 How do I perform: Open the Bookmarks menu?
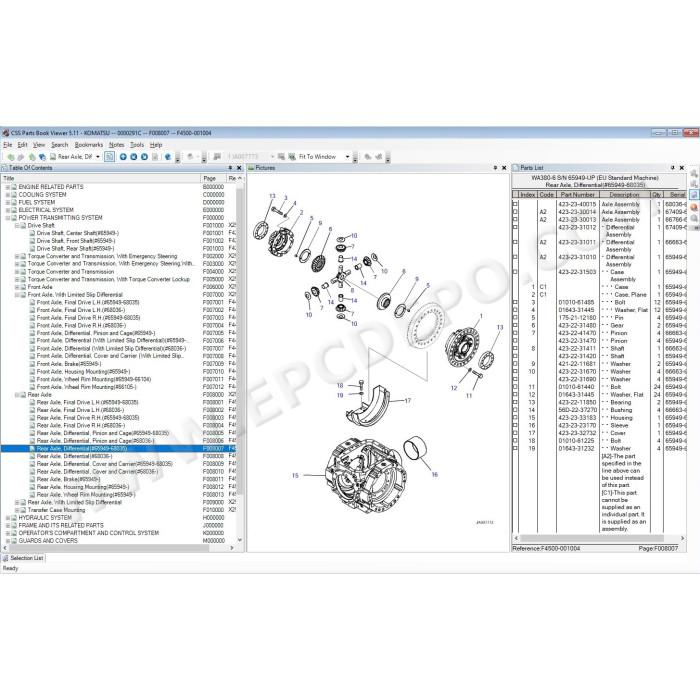89,145
